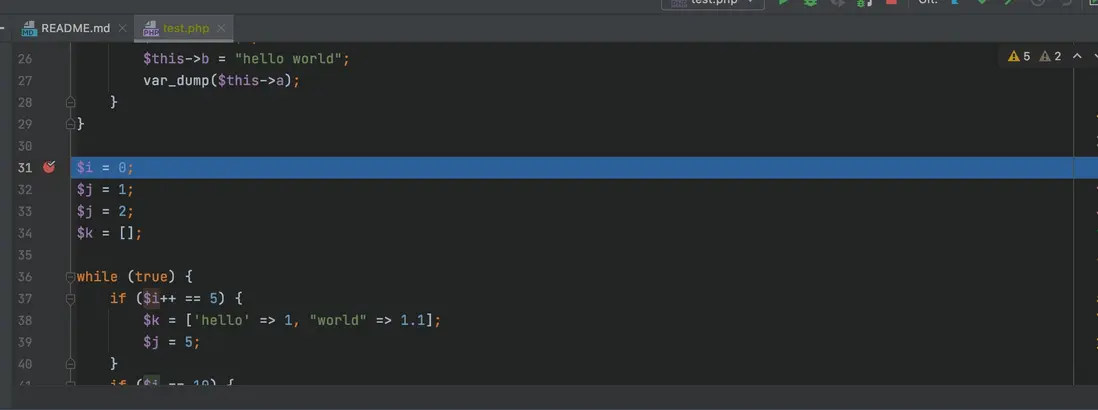The width and height of the screenshot is (1098, 410).
Task: Collapse the if block fold marker on line 37
Action: (70, 299)
